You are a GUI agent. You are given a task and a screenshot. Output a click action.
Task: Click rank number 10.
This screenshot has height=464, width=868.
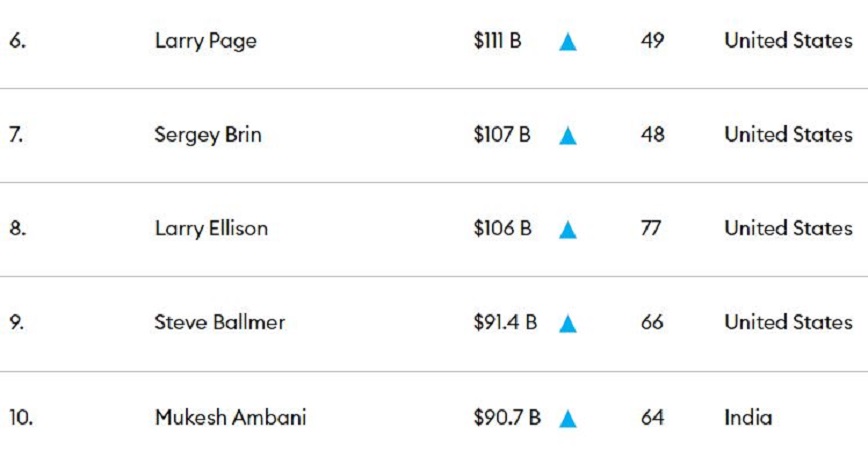[20, 417]
